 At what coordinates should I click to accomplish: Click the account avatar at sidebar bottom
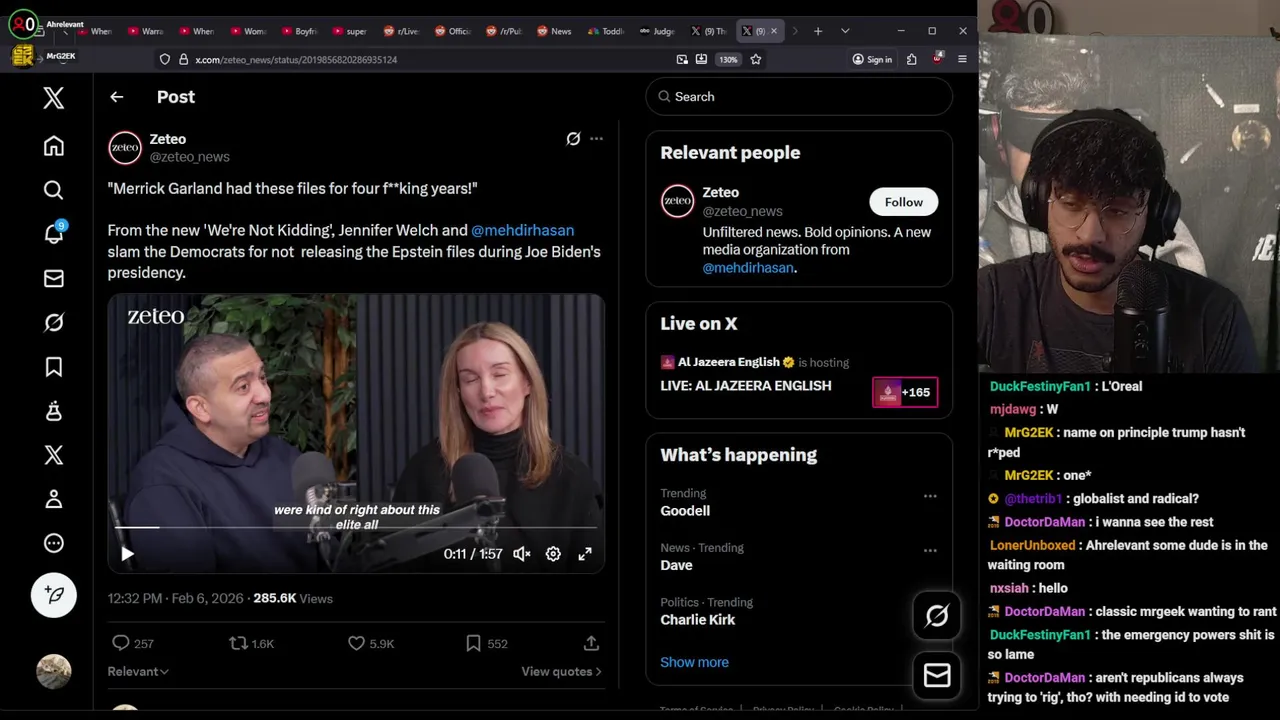point(54,671)
